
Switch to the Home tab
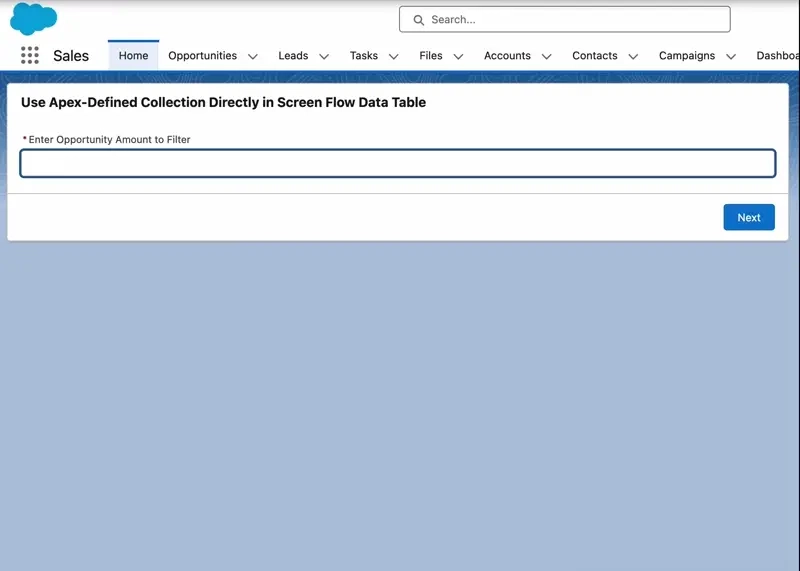point(133,55)
